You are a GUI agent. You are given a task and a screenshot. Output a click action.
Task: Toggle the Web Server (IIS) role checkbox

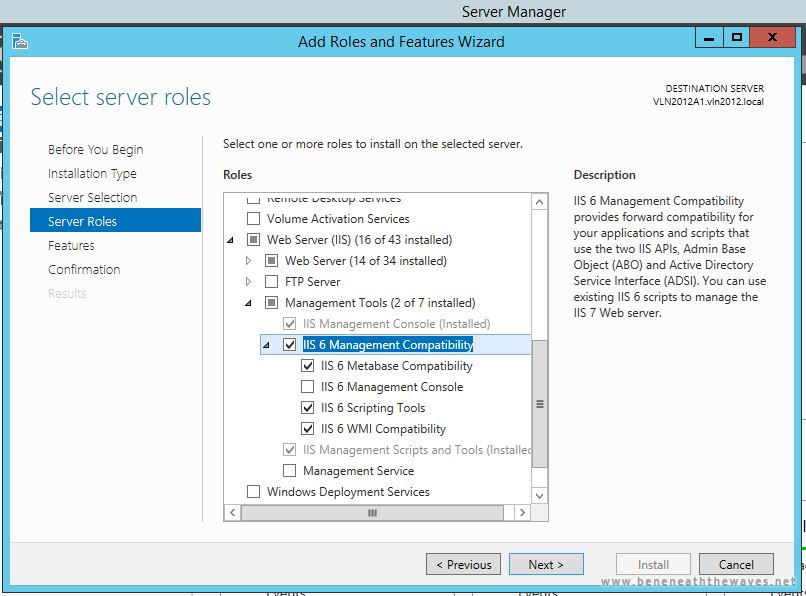[x=253, y=240]
